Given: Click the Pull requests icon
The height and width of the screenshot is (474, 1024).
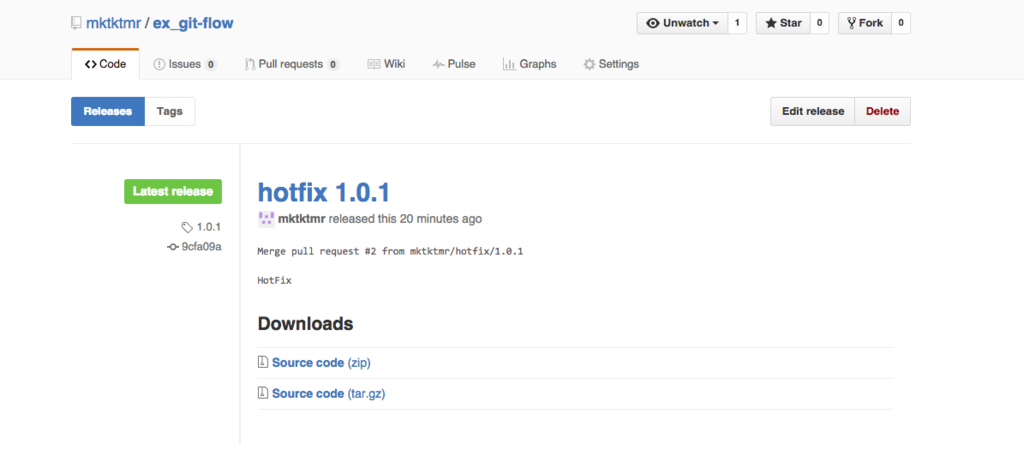Looking at the screenshot, I should point(249,64).
